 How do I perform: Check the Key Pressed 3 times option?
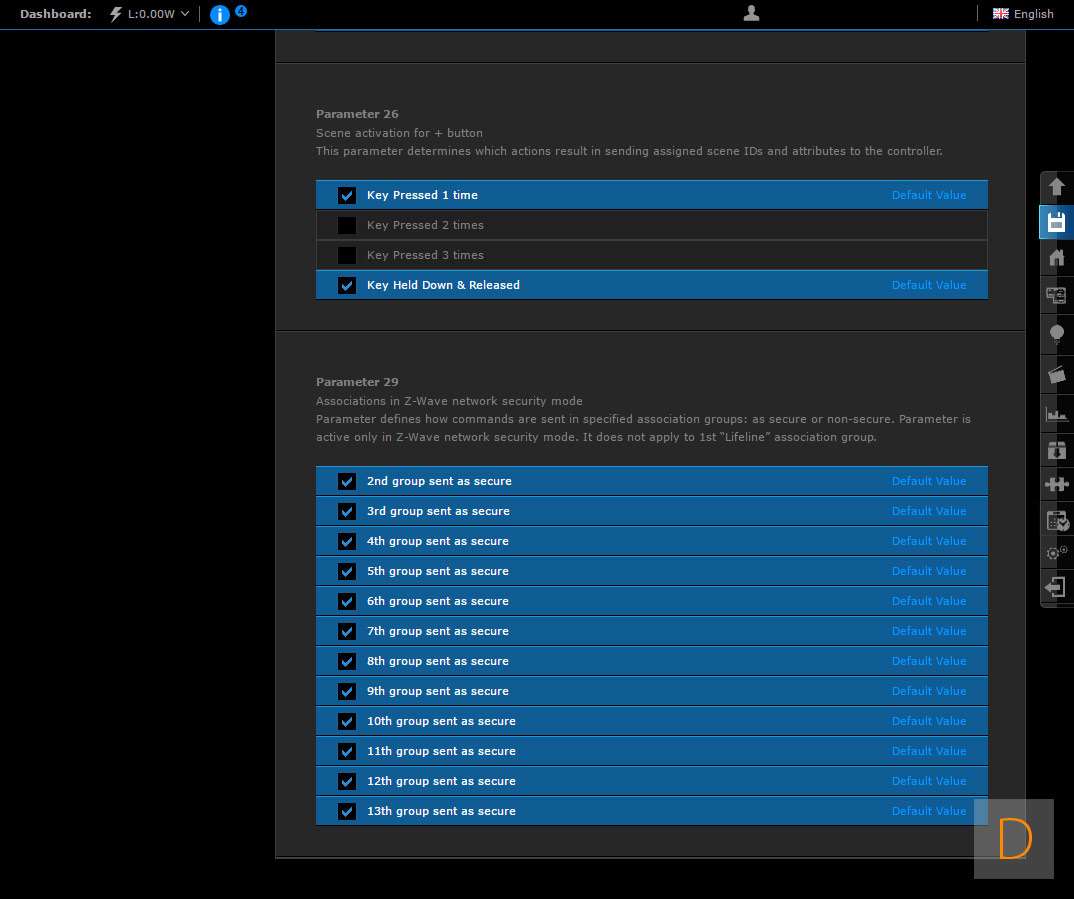coord(347,255)
